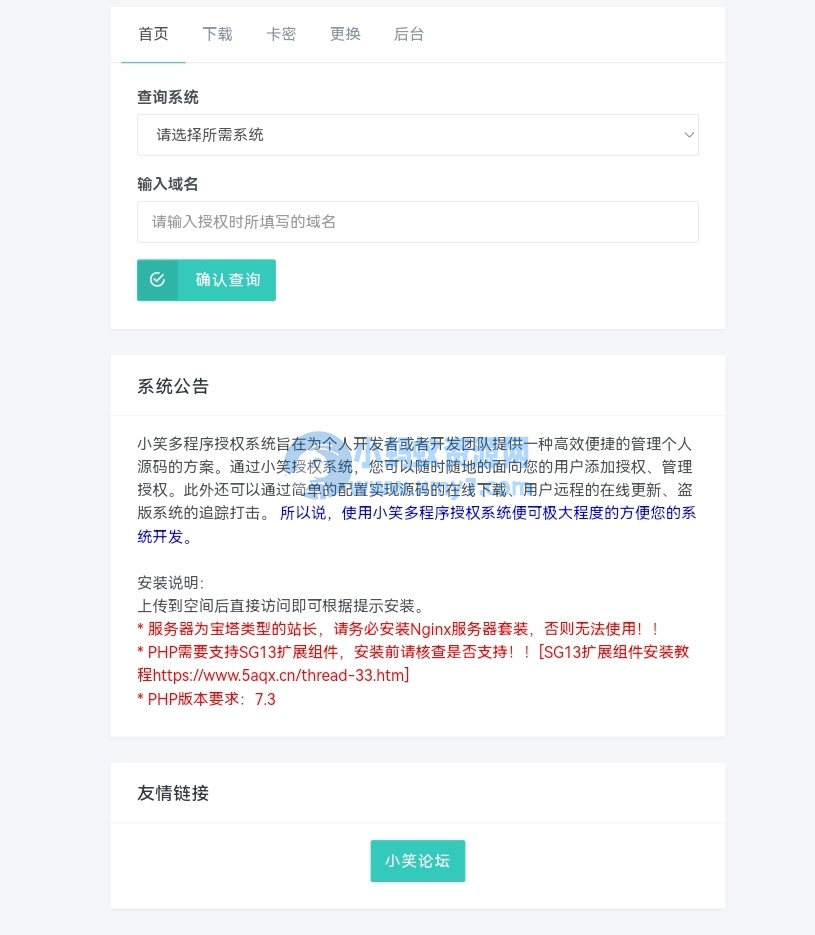Click the 确认查询 button
This screenshot has height=935, width=815.
pos(206,280)
